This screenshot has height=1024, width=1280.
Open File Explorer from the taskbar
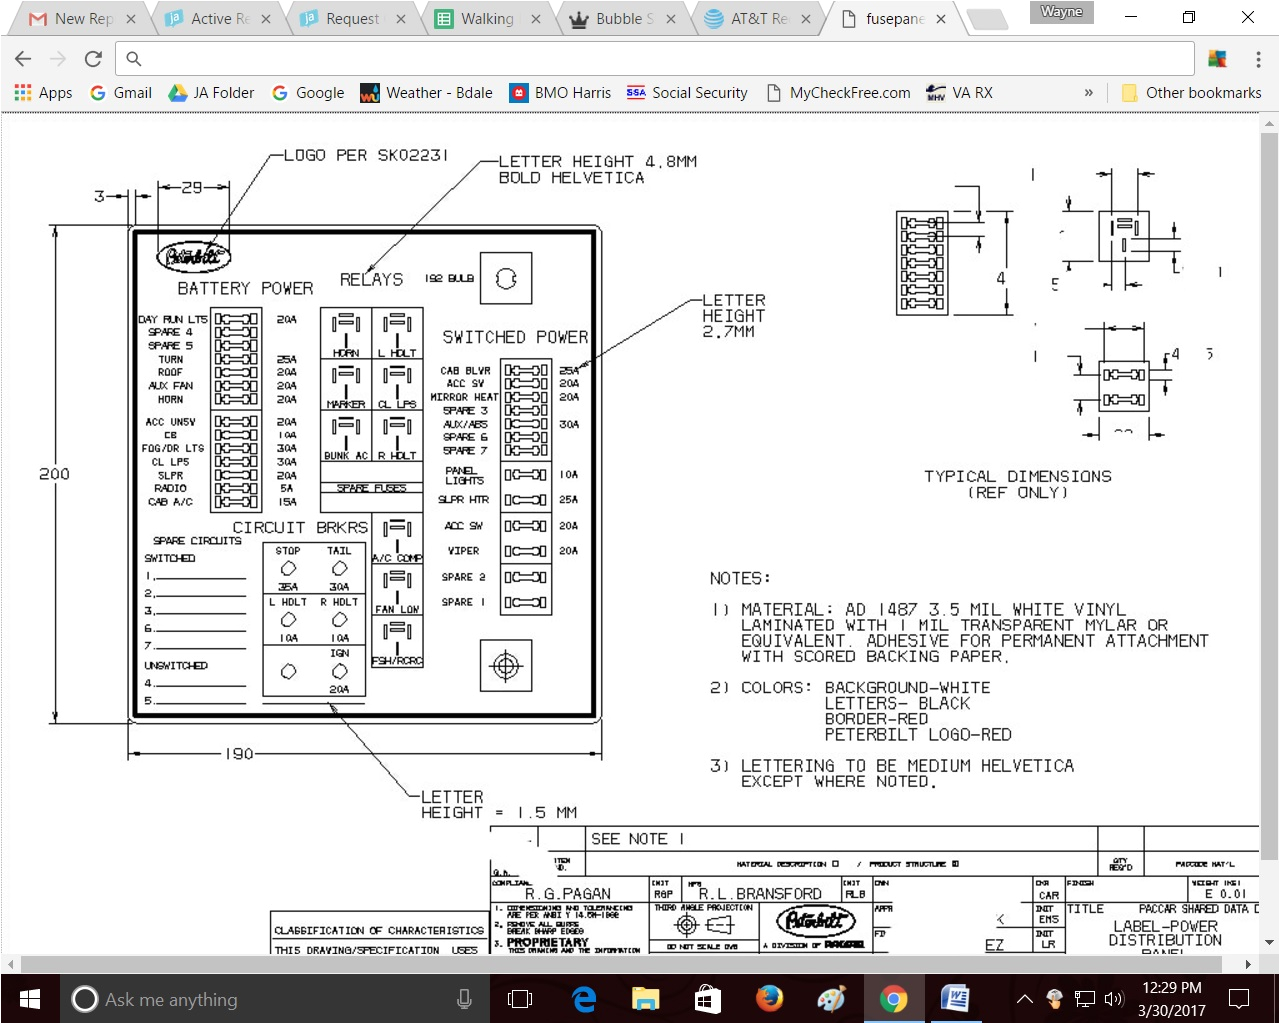point(645,998)
